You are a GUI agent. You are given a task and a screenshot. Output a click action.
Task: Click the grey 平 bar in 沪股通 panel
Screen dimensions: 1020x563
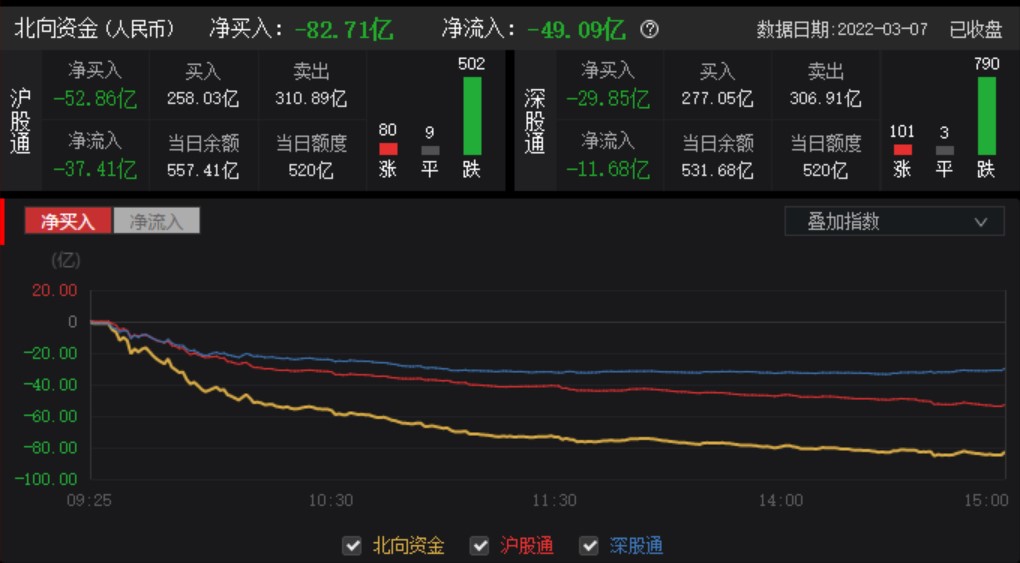click(x=430, y=150)
